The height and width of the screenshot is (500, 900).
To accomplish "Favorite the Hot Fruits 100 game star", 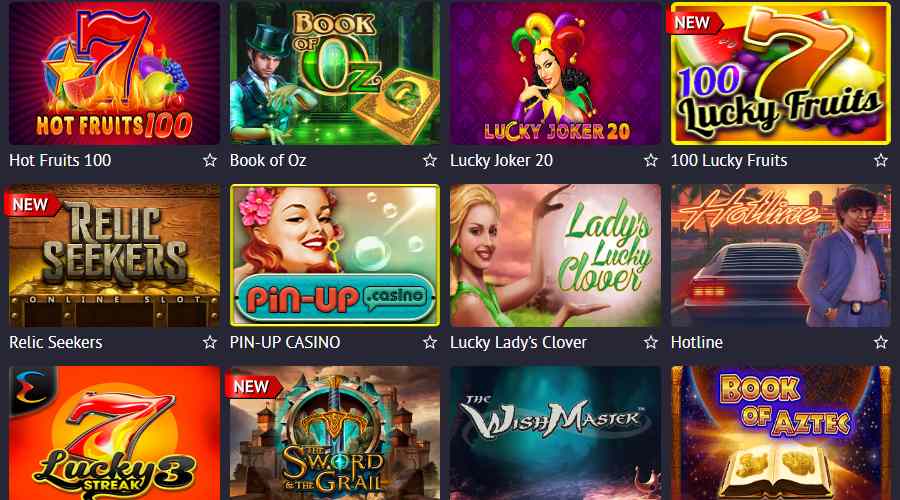I will coord(210,160).
